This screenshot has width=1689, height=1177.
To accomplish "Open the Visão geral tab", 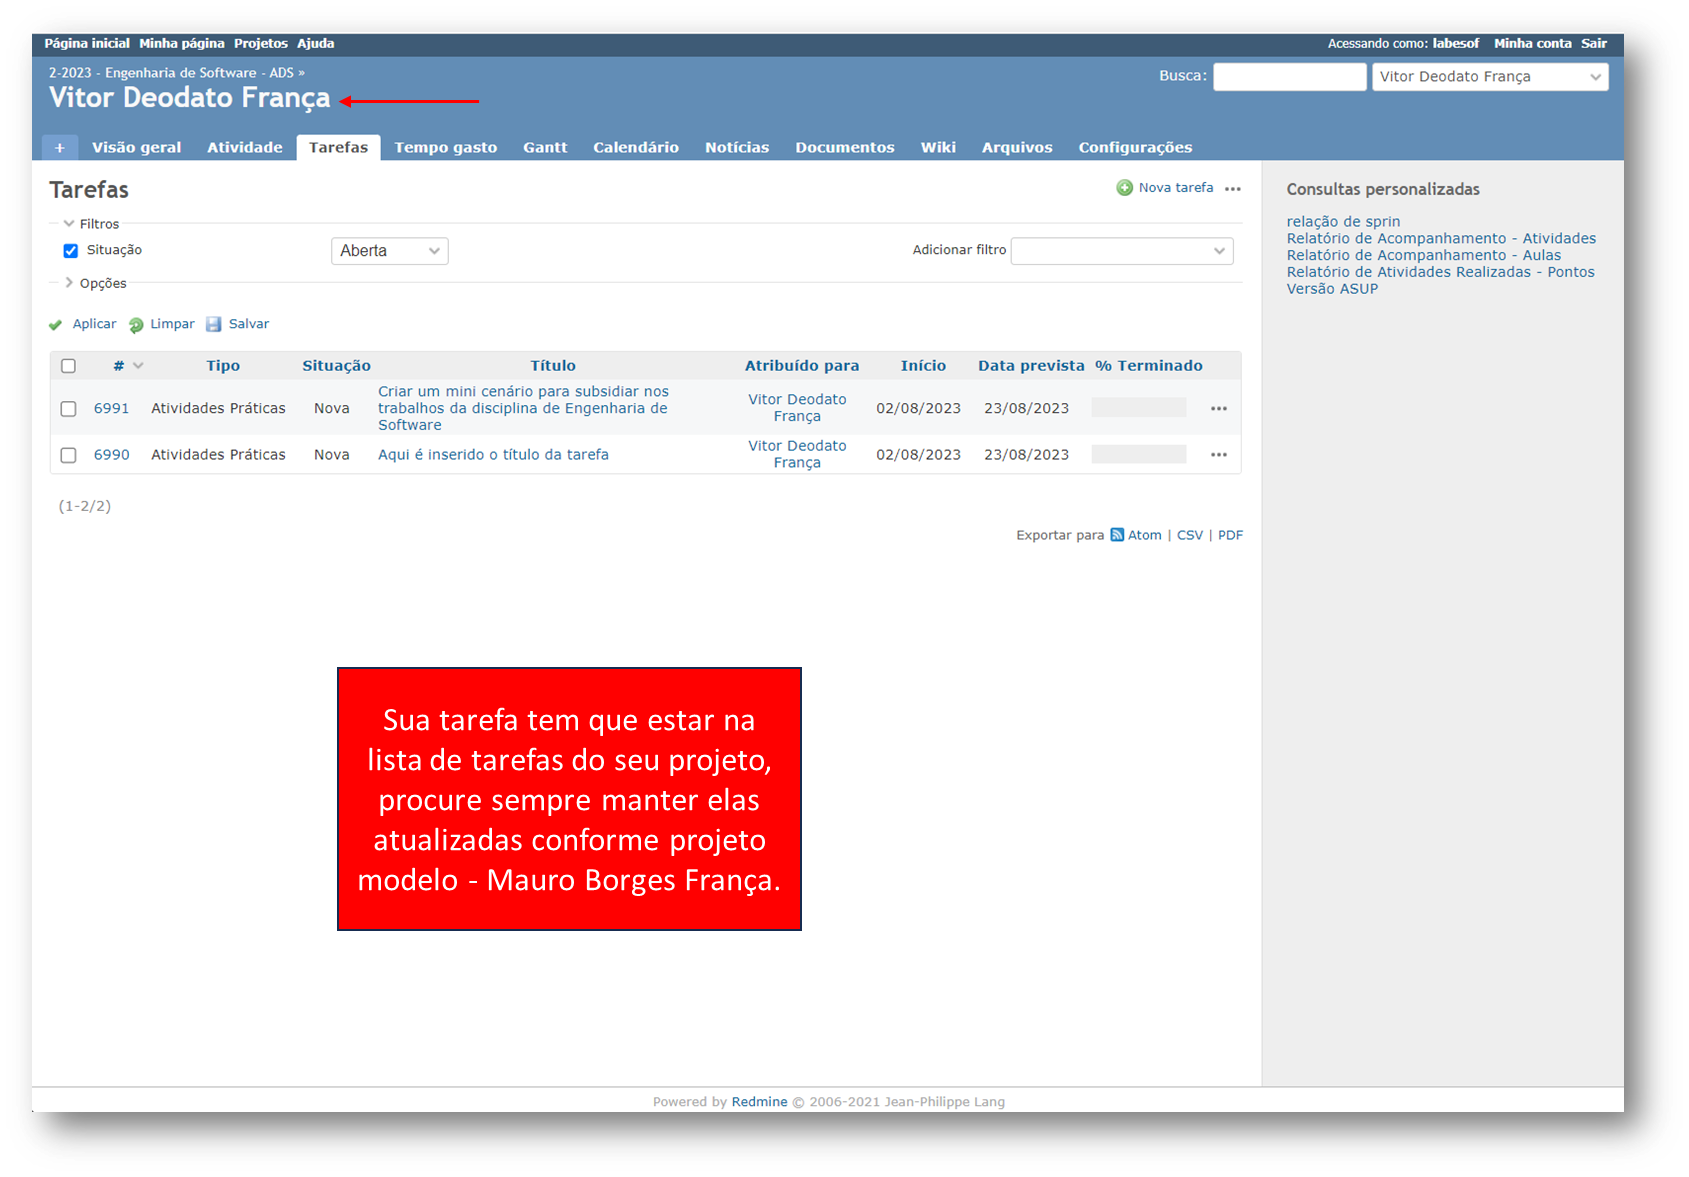I will (137, 147).
